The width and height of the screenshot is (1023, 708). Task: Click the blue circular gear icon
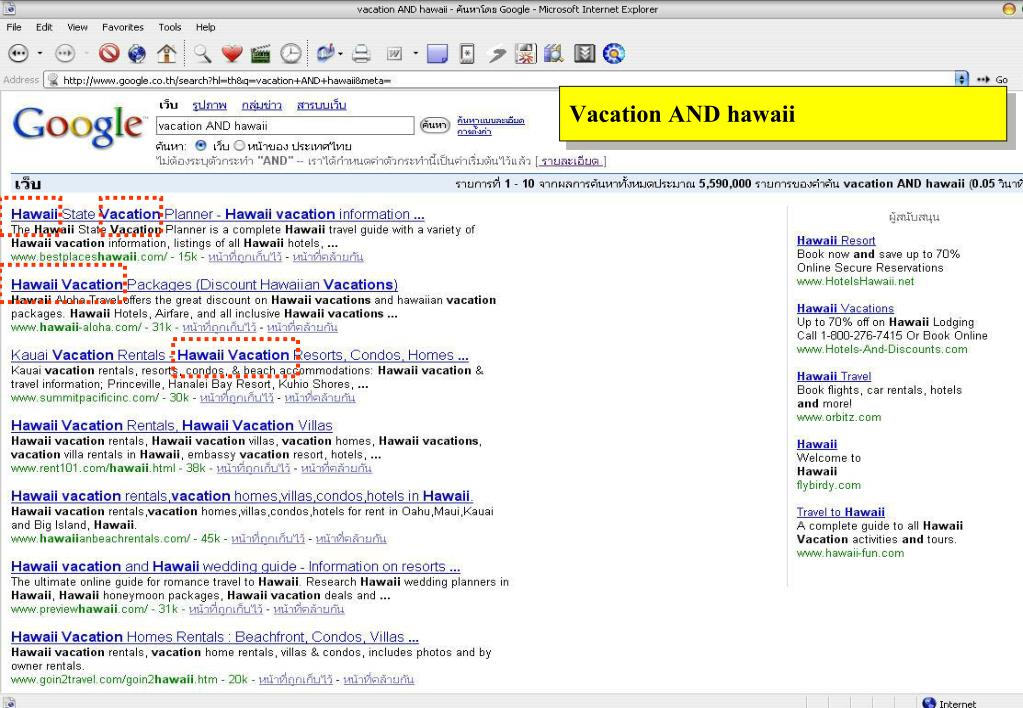point(614,53)
